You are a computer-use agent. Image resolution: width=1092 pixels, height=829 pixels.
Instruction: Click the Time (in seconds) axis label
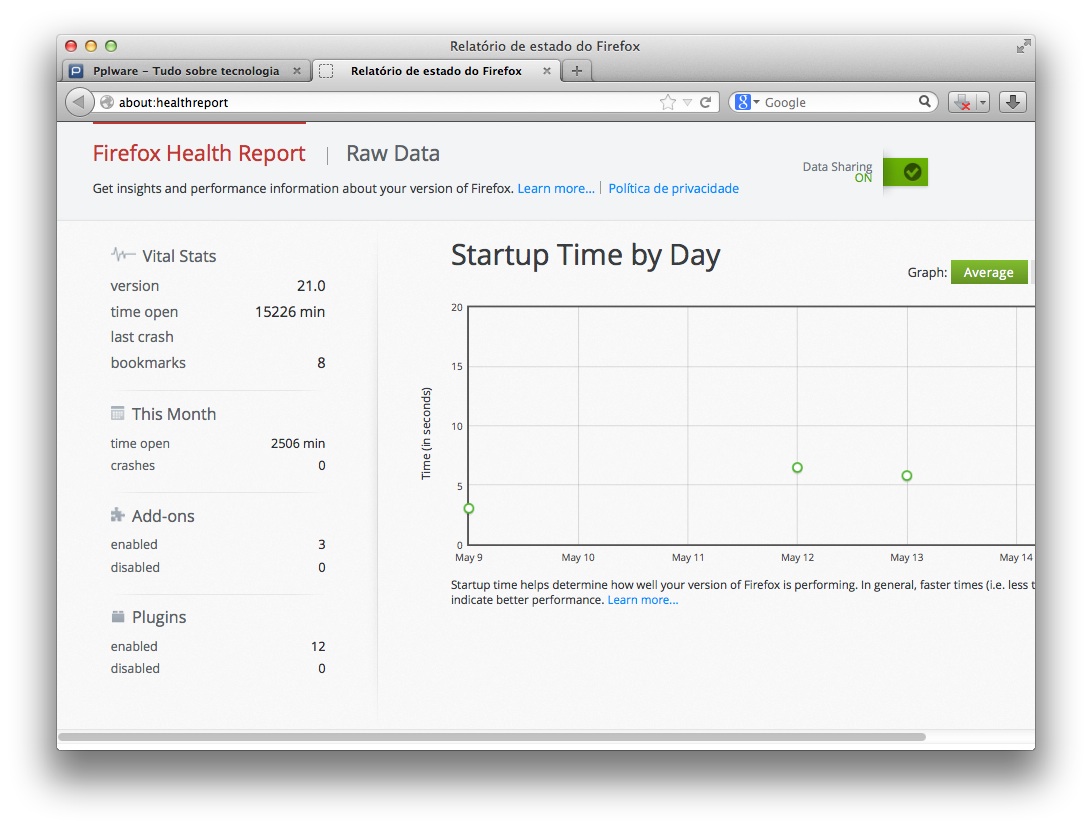[426, 433]
